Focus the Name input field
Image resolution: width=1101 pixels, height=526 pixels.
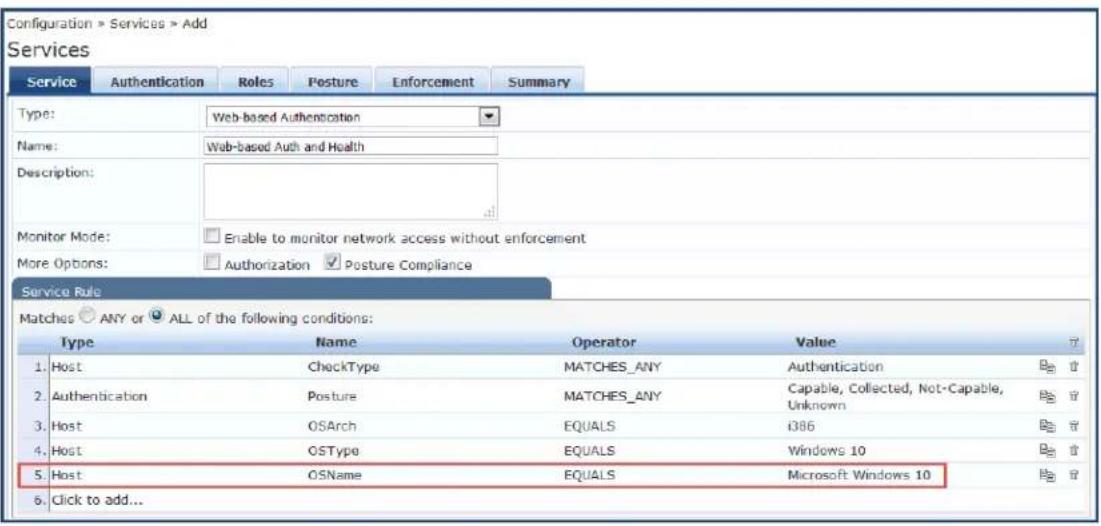(350, 146)
